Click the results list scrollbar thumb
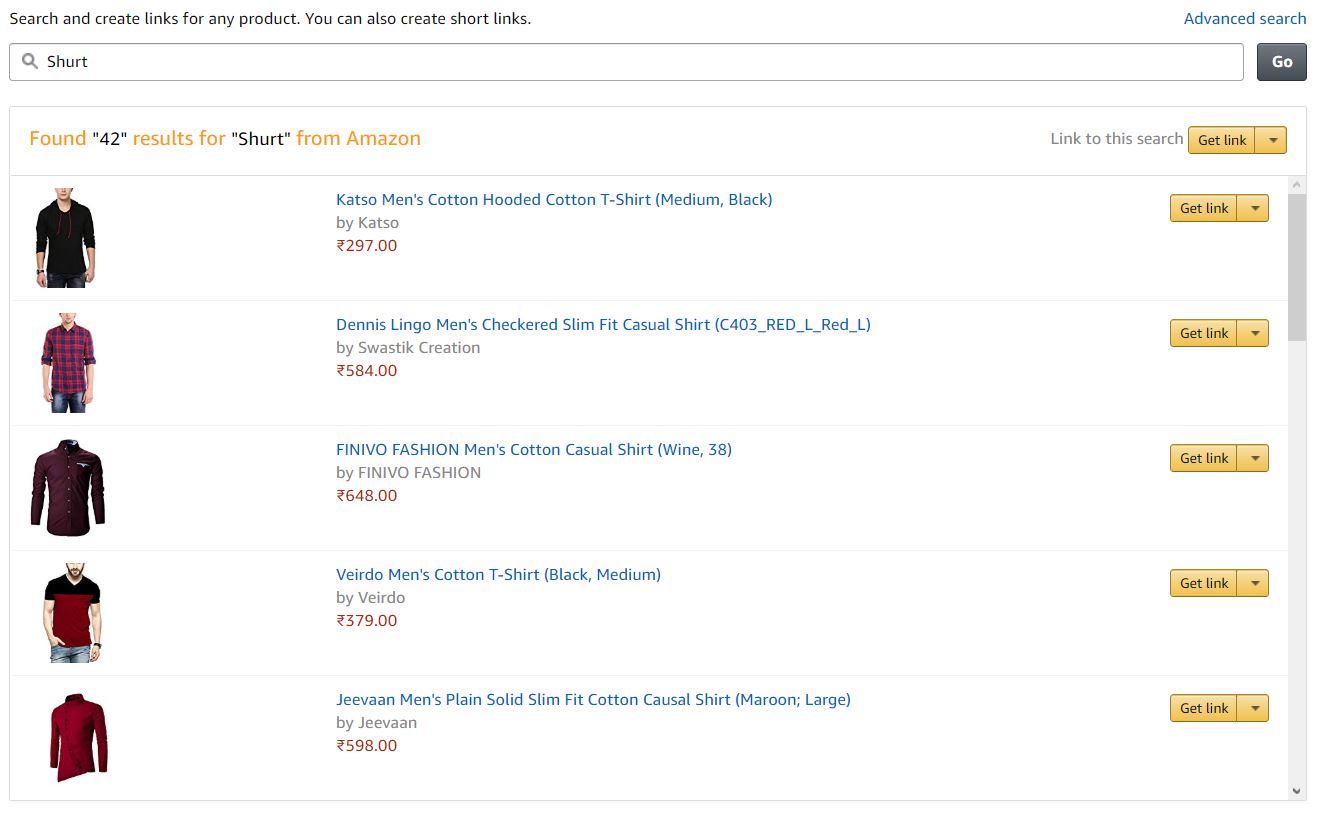This screenshot has width=1320, height=817. 1297,267
